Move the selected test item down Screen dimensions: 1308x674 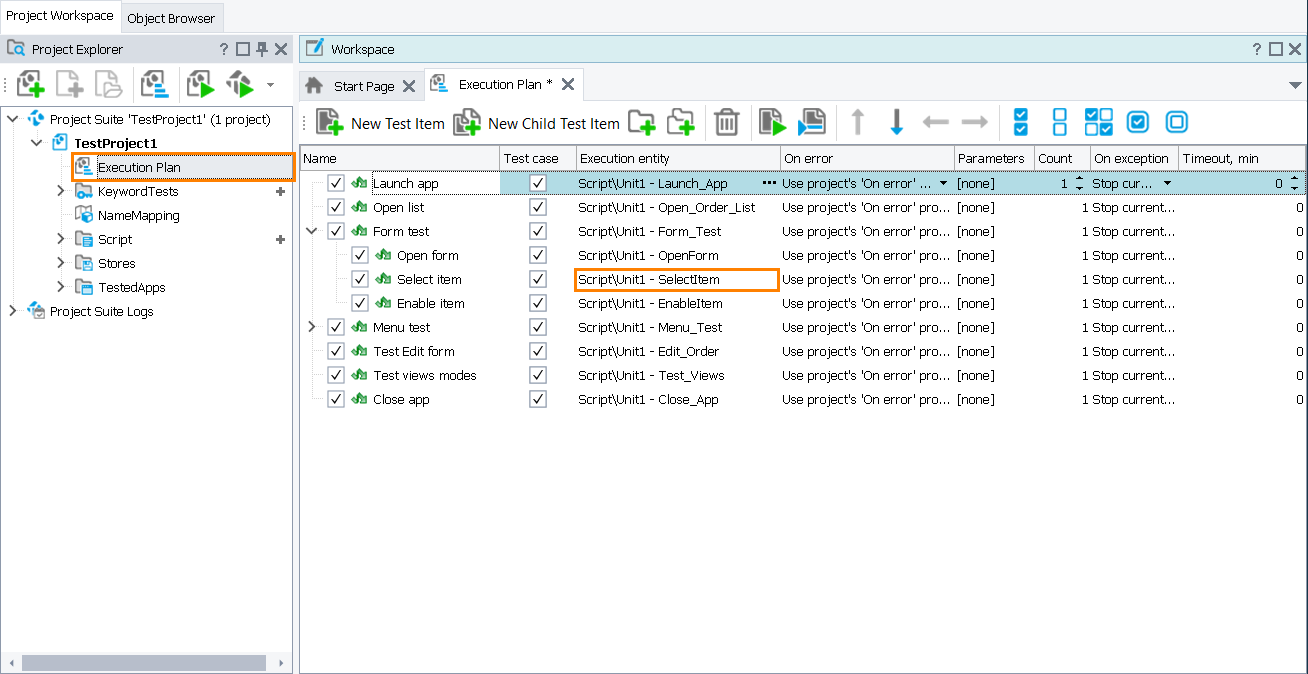coord(896,121)
